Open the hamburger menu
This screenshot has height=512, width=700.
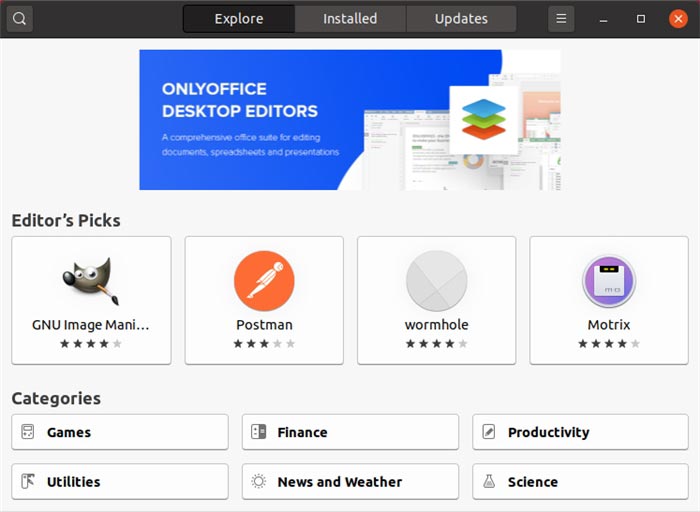pos(561,19)
